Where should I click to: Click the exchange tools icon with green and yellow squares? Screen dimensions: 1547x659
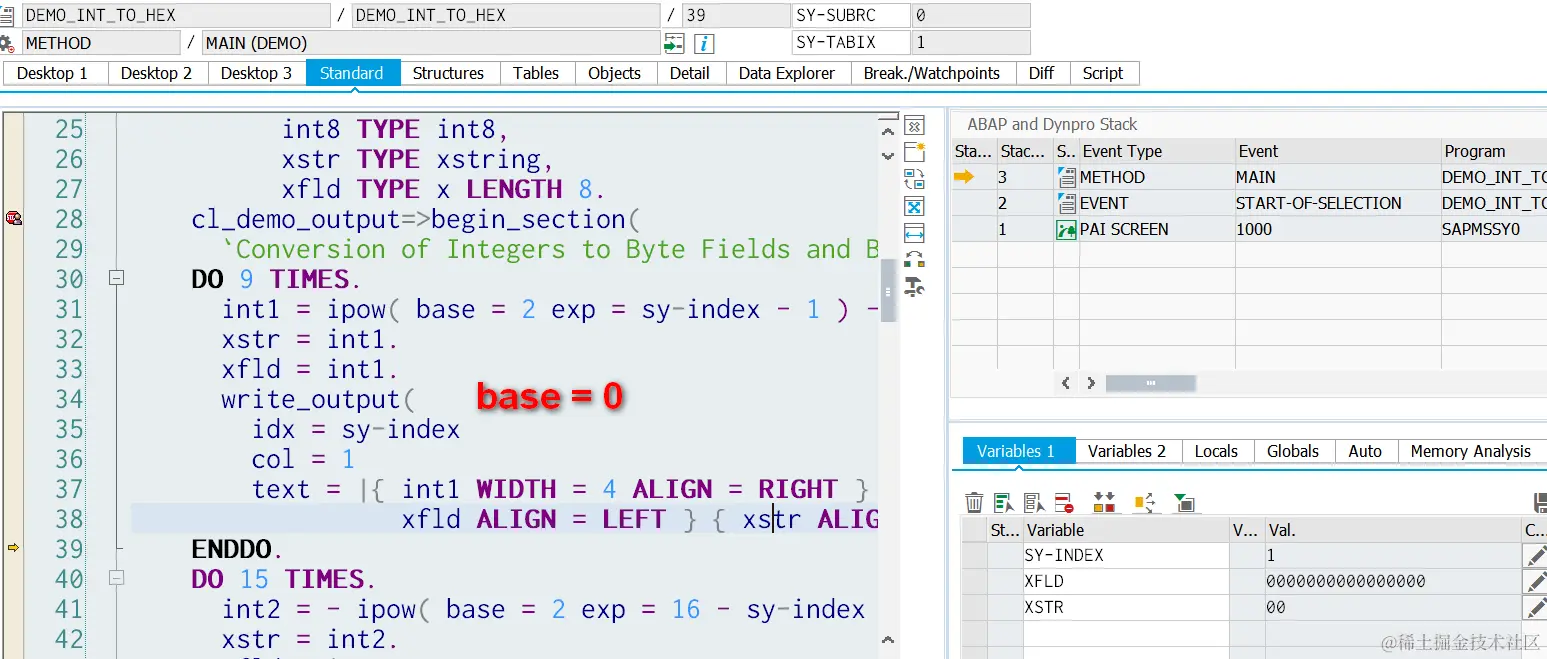click(914, 260)
